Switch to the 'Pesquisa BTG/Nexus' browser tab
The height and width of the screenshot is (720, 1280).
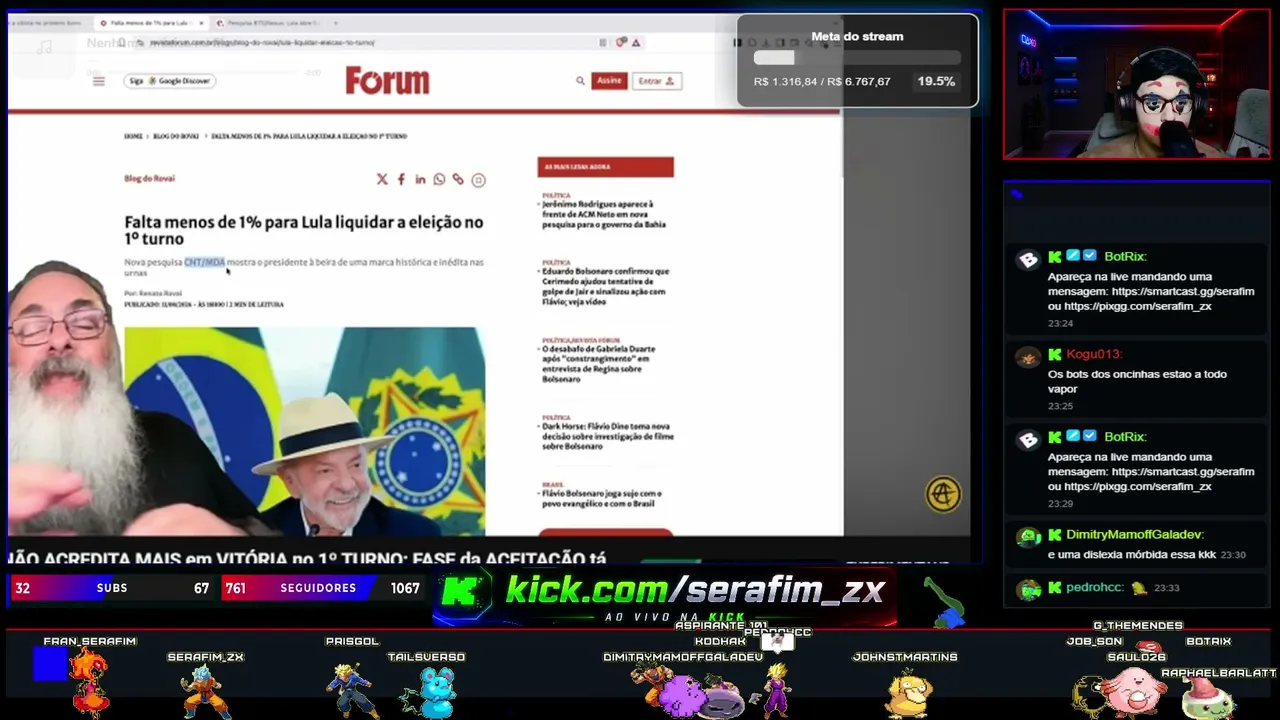pos(270,22)
